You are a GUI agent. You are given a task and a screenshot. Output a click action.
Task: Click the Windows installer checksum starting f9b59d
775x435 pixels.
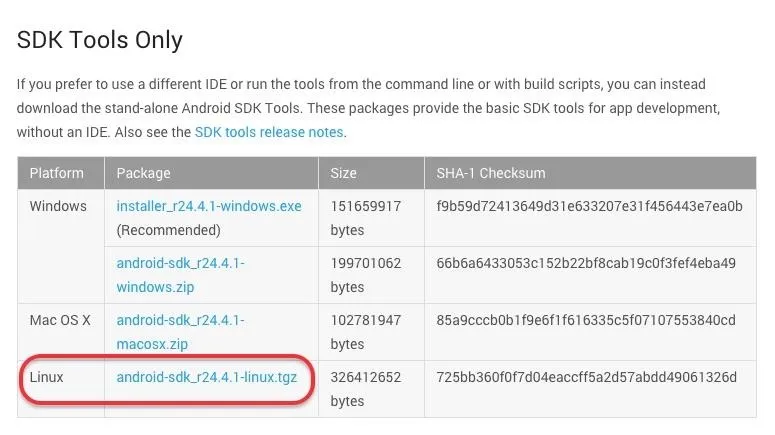pos(589,206)
